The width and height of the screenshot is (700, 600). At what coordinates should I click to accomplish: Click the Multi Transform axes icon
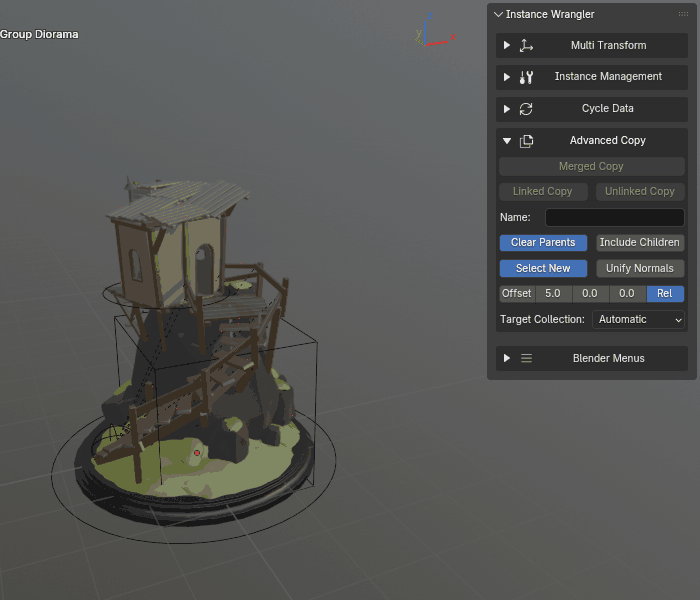tap(526, 46)
